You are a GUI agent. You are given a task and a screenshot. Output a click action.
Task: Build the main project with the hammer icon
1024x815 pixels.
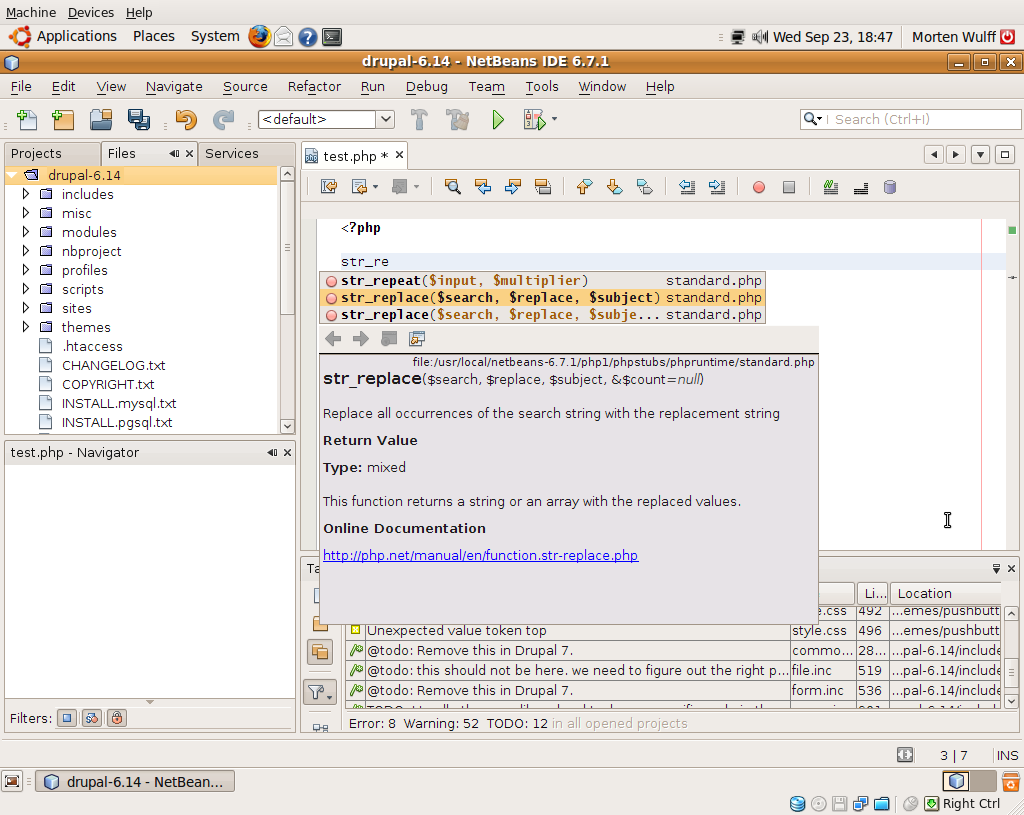[x=419, y=120]
